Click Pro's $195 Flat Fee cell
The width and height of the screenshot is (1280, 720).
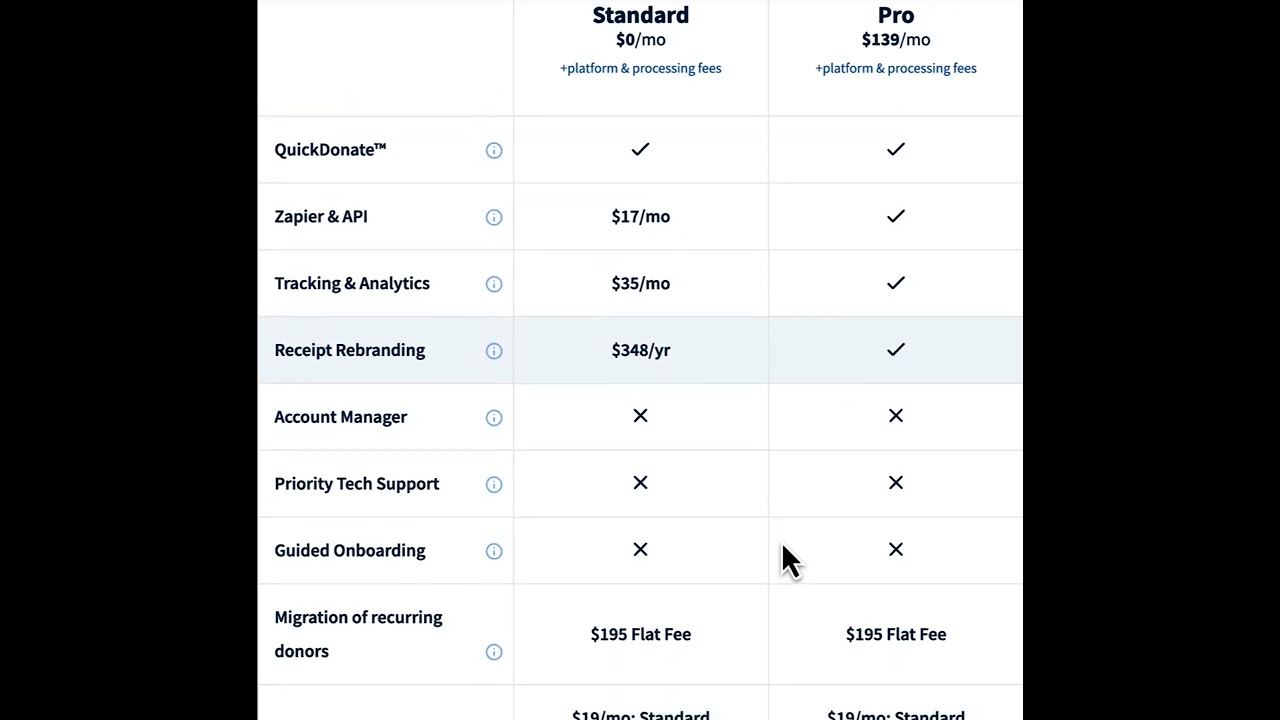[x=896, y=634]
